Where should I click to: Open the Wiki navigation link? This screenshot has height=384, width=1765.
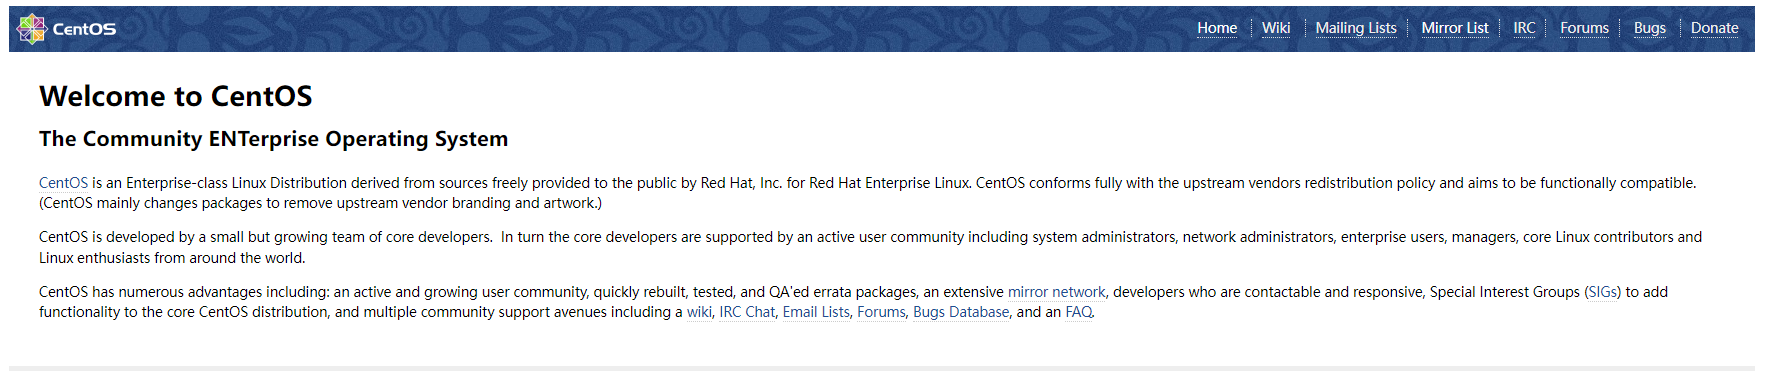[x=1276, y=28]
